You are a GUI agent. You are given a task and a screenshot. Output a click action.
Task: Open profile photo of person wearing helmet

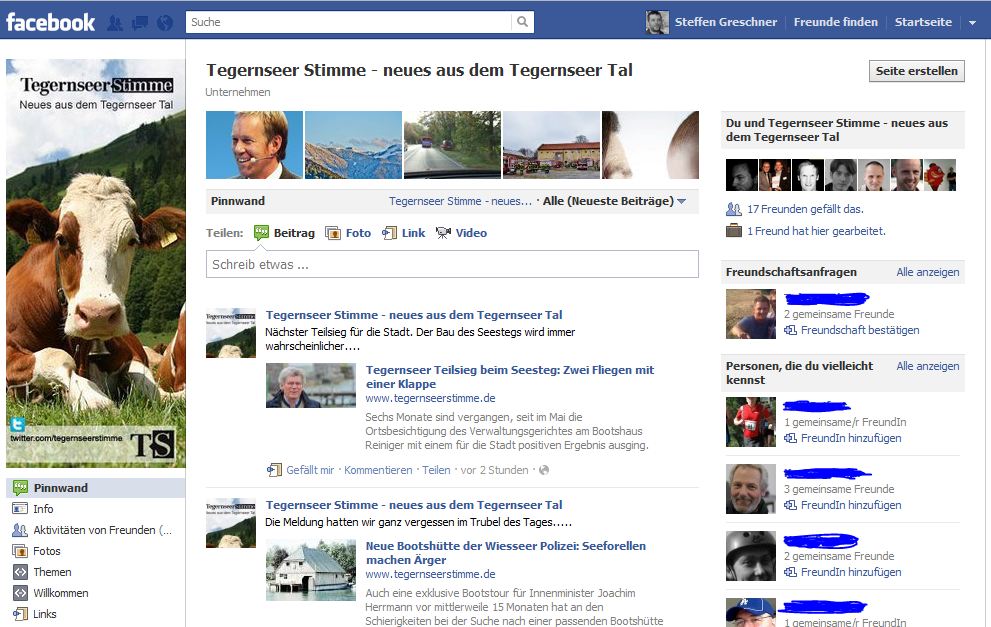tap(751, 556)
